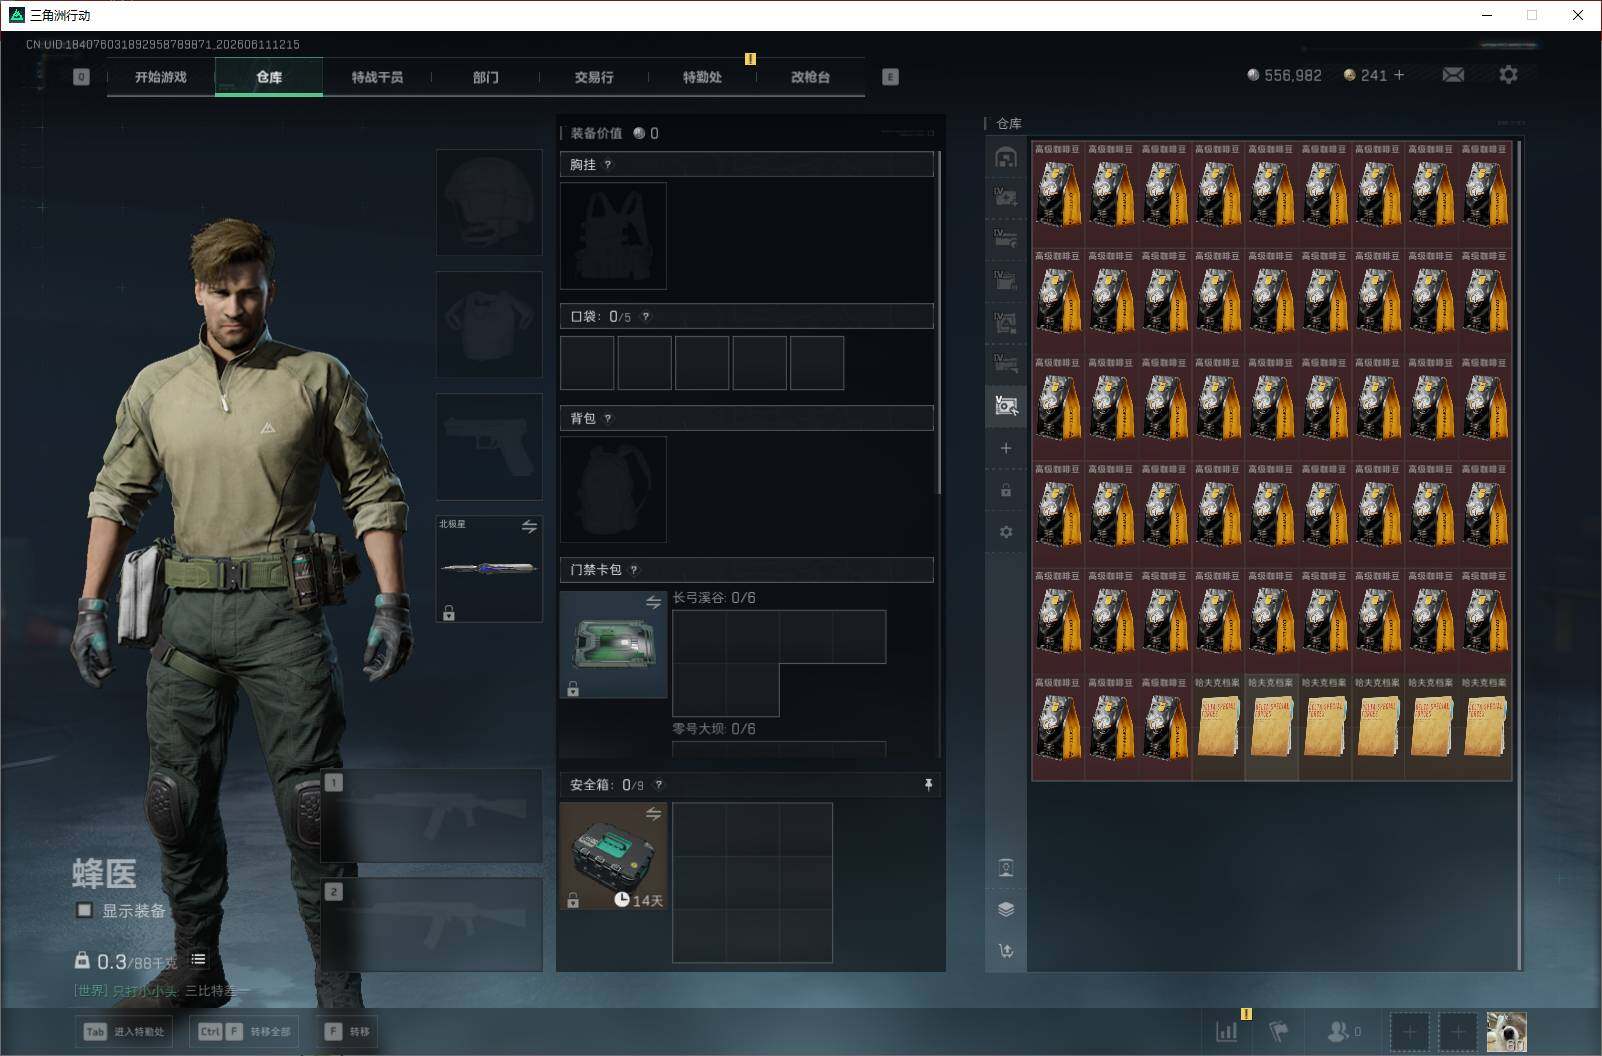Swap the 北极星 knife slot item

click(529, 526)
